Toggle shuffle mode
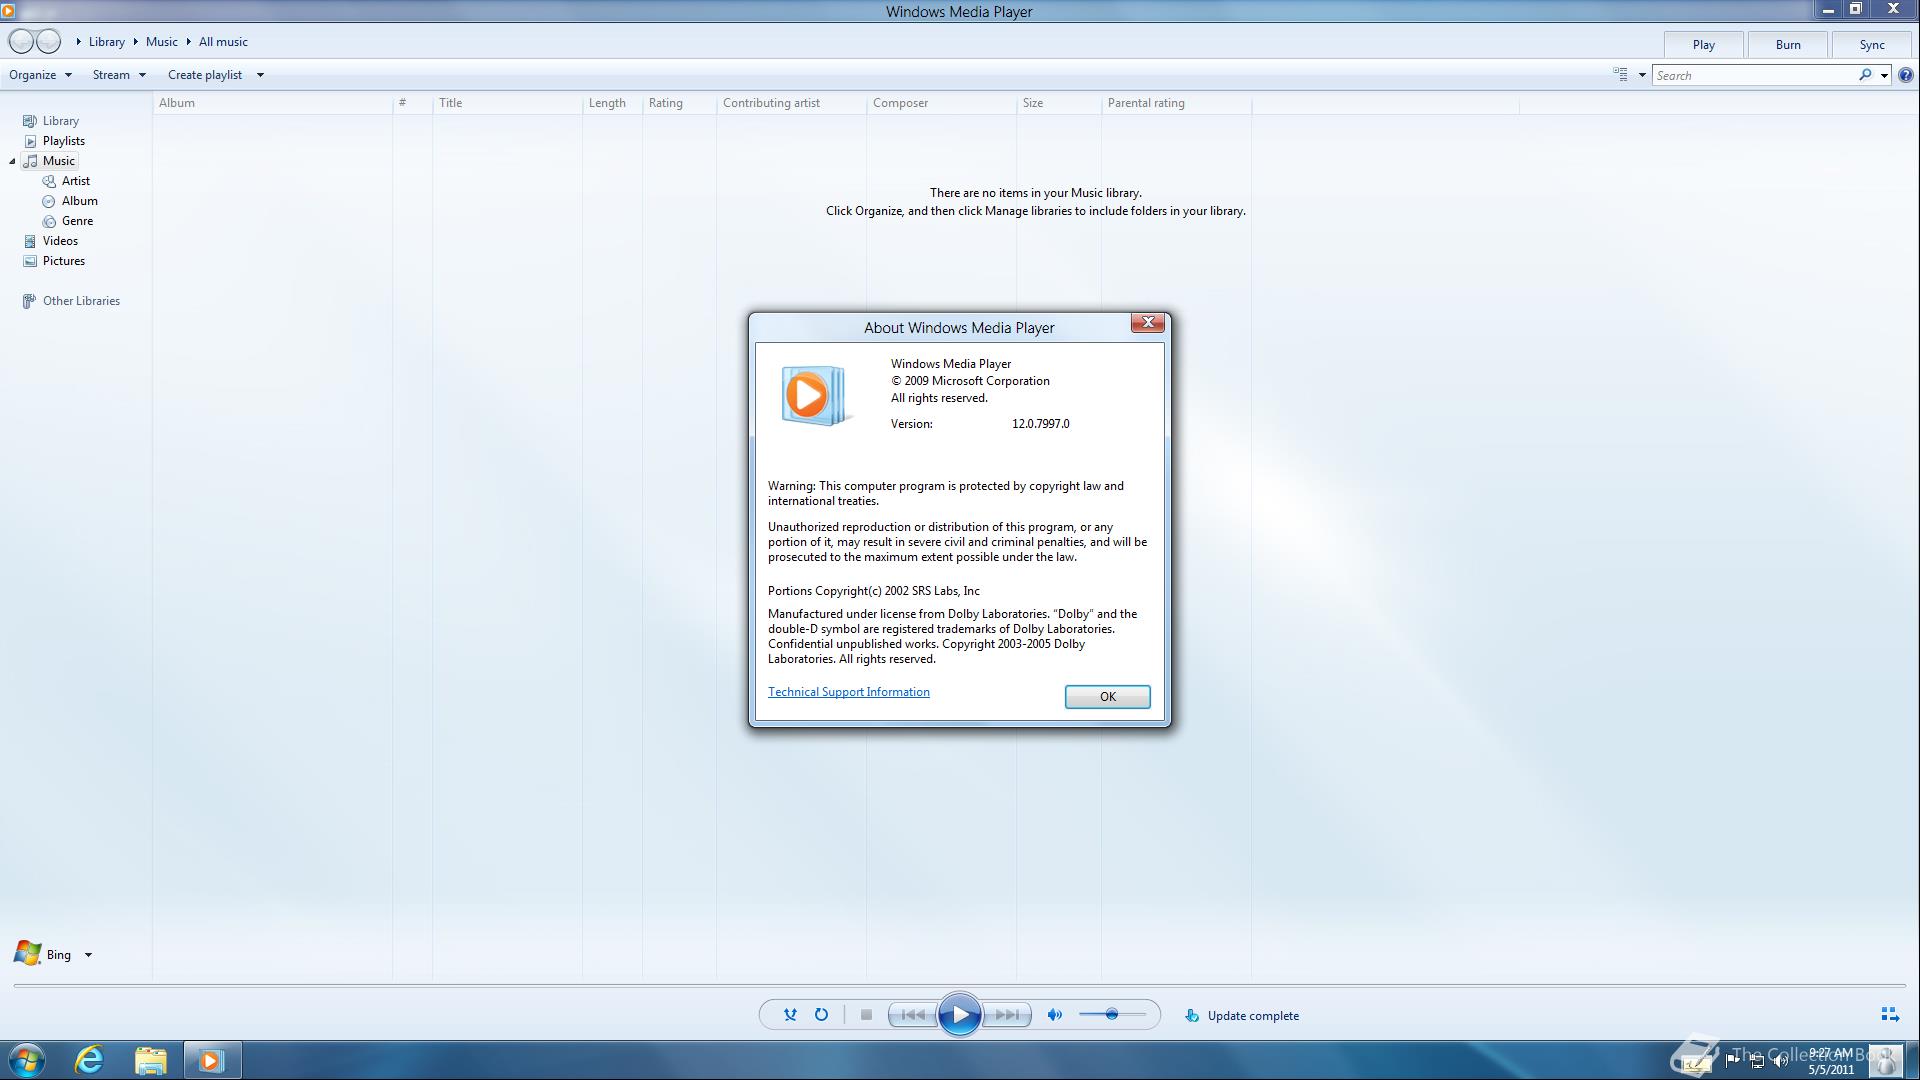 (790, 1015)
